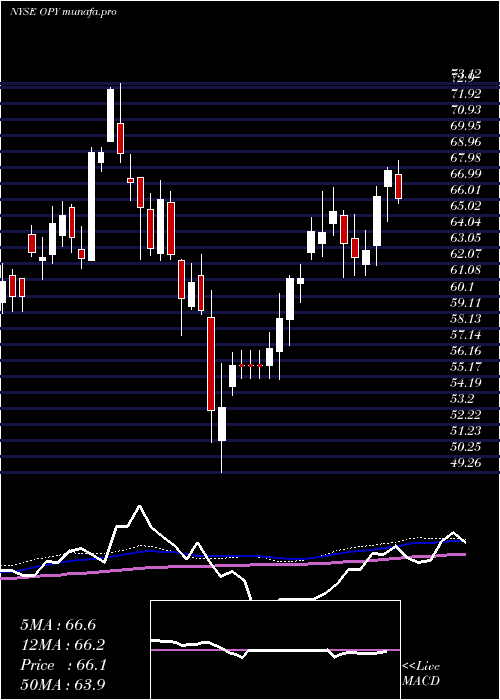Click the last red candle near 66.01

(399, 186)
